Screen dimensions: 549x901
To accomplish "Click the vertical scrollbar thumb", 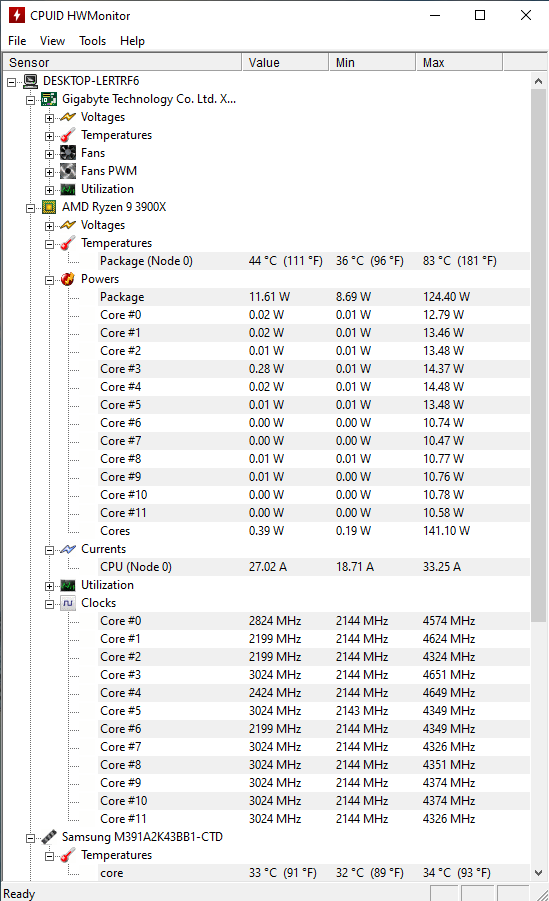I will [x=538, y=355].
